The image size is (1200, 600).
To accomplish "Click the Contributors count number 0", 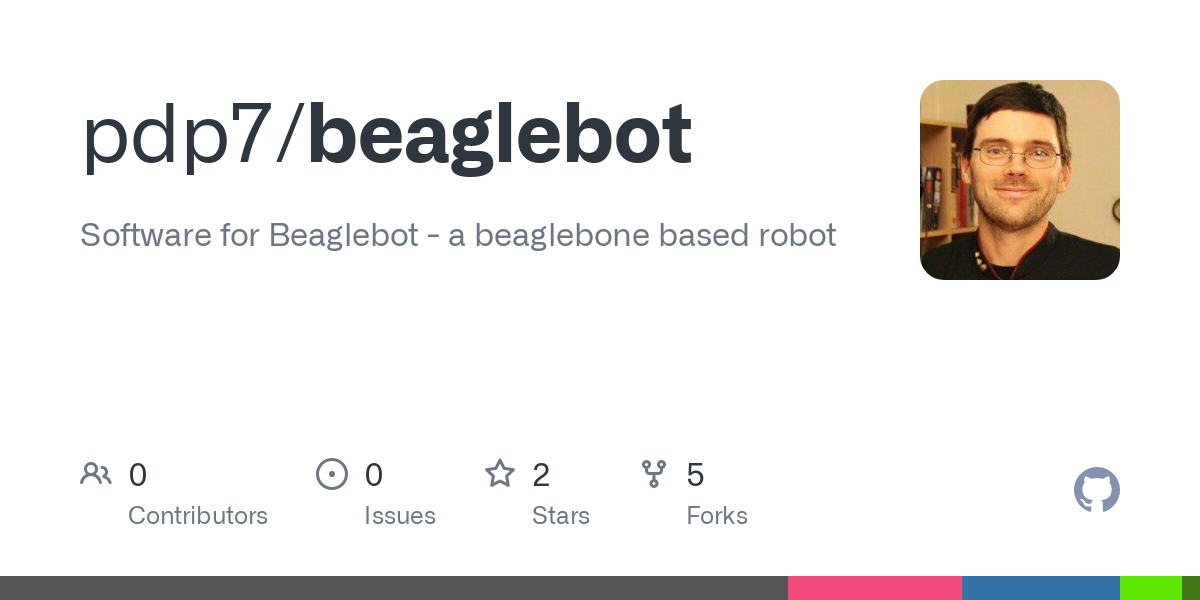I will 138,475.
